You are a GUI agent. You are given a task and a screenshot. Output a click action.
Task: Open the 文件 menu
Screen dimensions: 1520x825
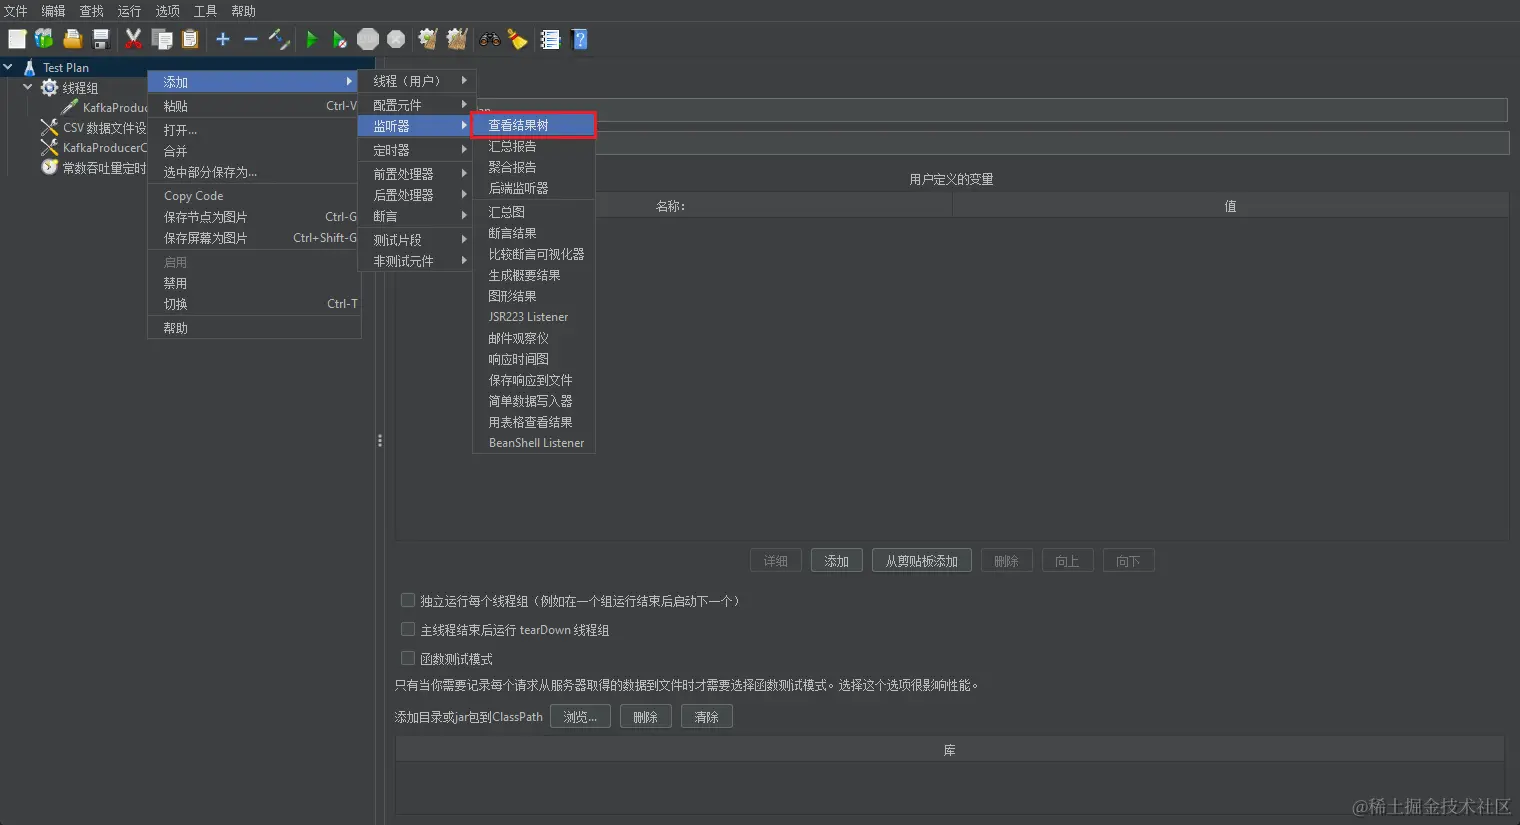click(16, 11)
